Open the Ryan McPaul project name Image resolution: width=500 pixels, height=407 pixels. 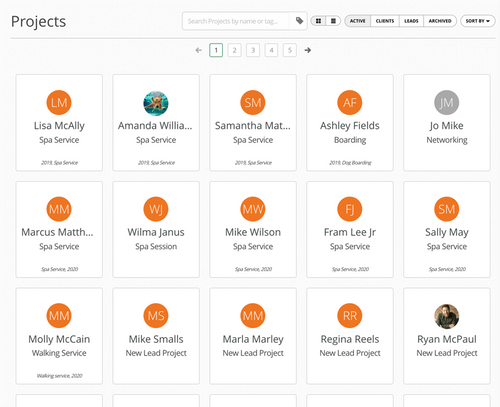447,339
